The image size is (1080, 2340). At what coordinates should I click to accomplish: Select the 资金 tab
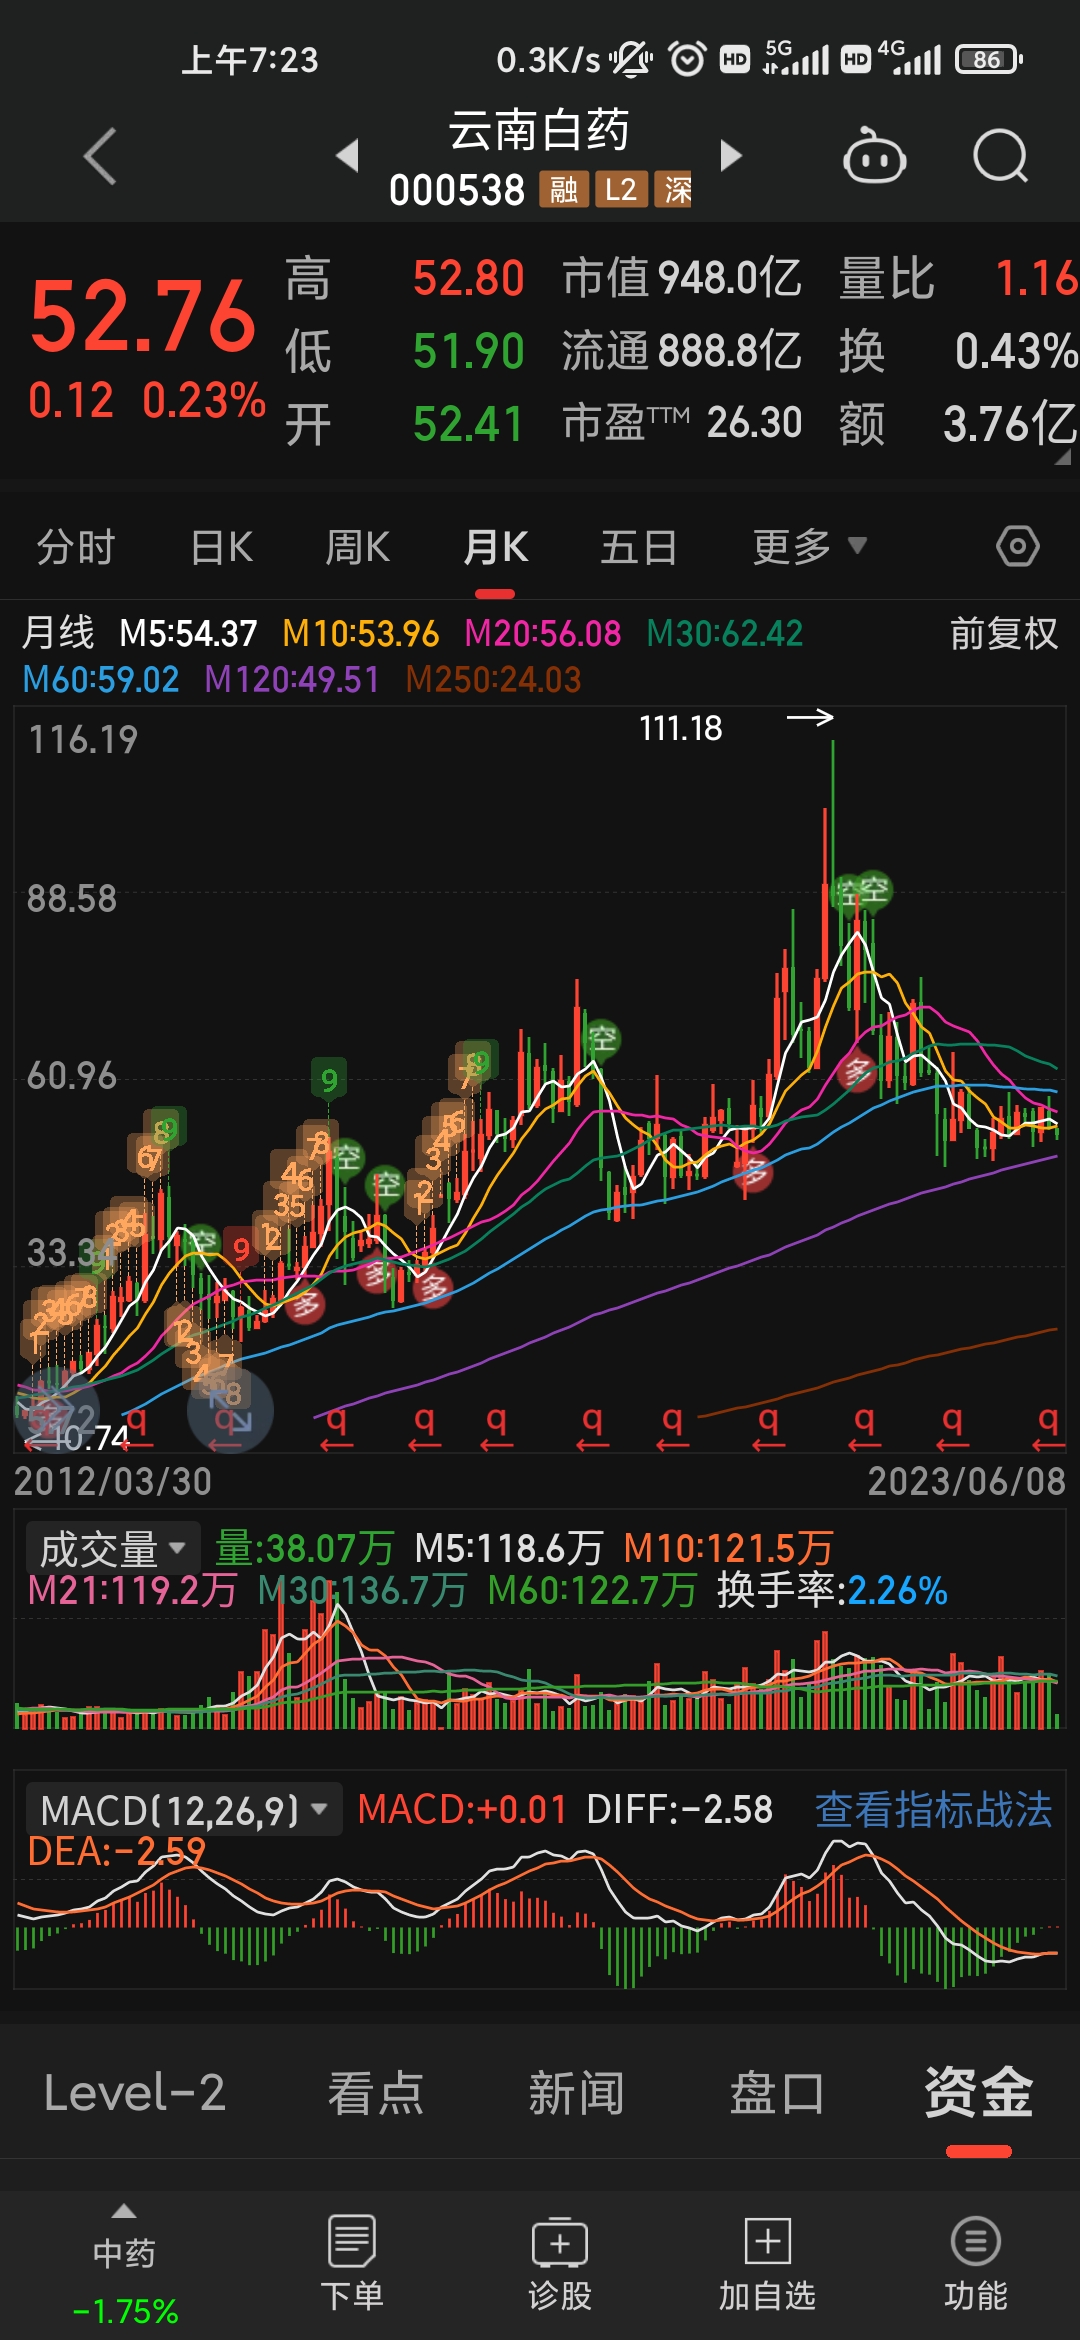pos(978,2092)
